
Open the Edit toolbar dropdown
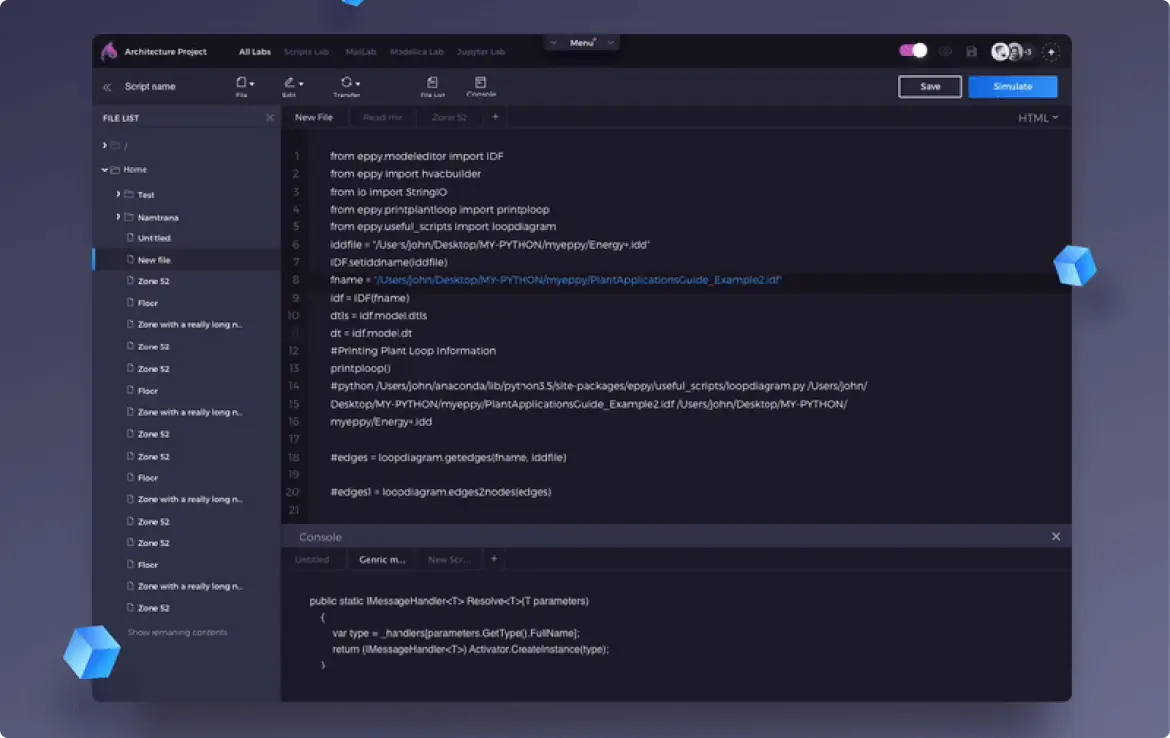(x=292, y=86)
